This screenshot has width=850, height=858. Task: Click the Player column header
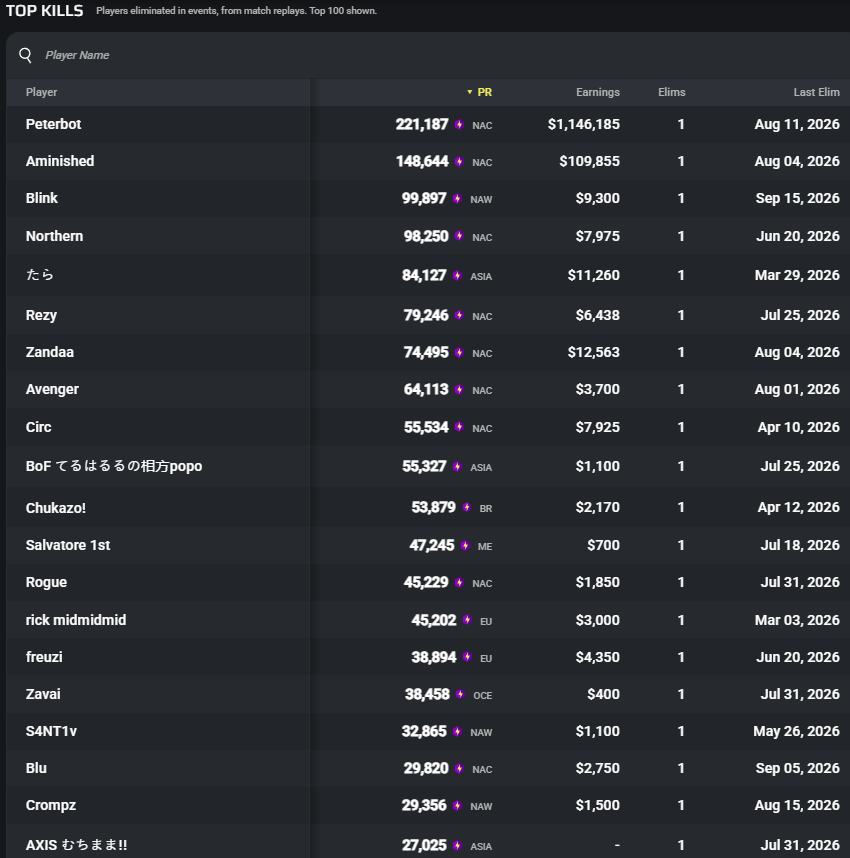[42, 92]
